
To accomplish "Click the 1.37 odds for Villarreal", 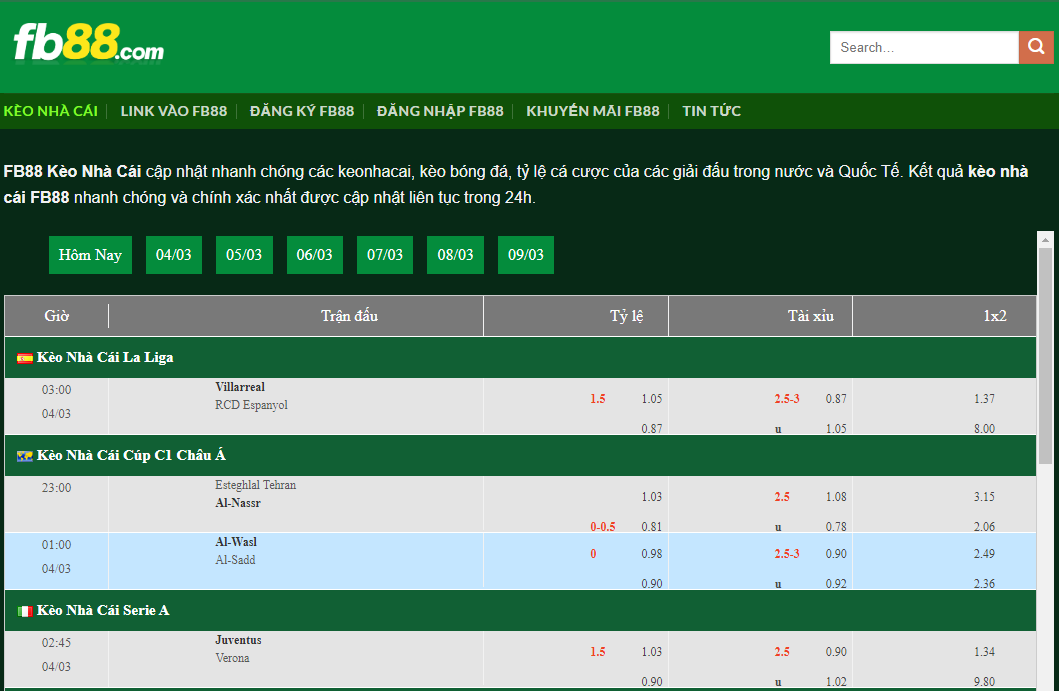I will click(x=984, y=399).
